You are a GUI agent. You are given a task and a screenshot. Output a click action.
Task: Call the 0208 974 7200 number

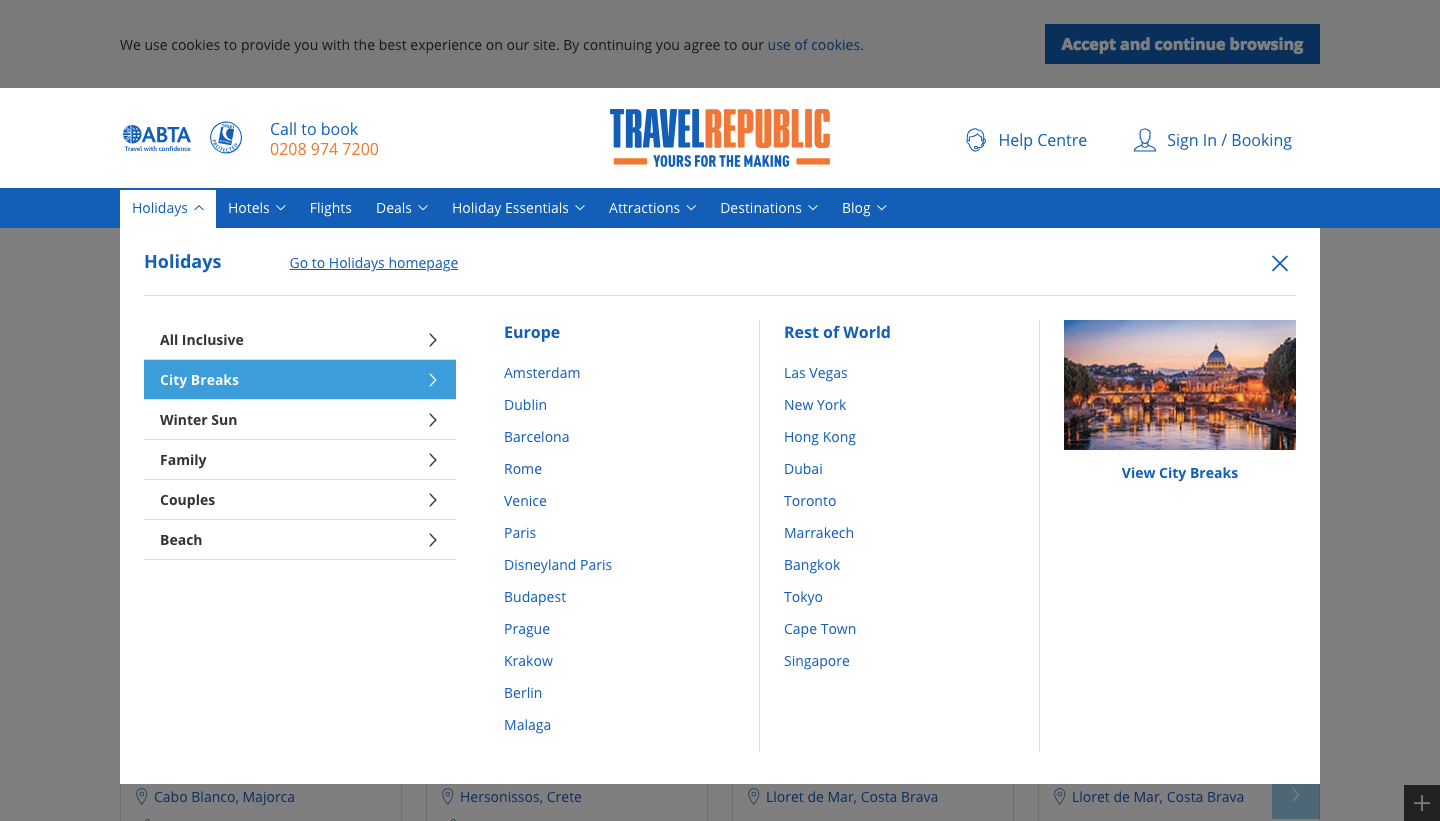(324, 150)
